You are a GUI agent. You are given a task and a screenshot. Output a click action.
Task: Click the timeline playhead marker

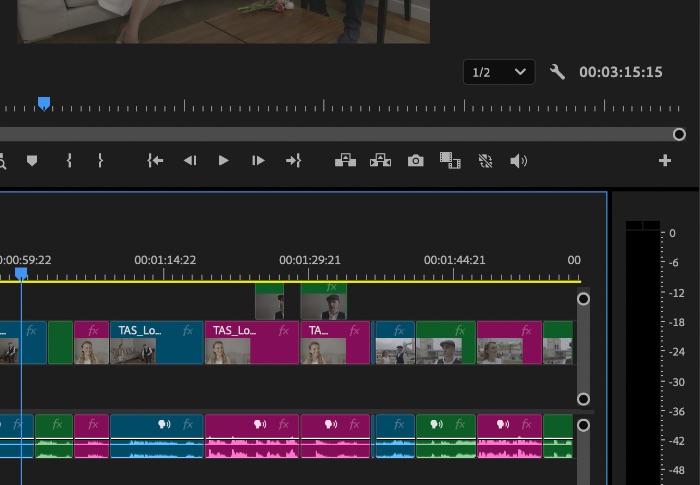(21, 273)
